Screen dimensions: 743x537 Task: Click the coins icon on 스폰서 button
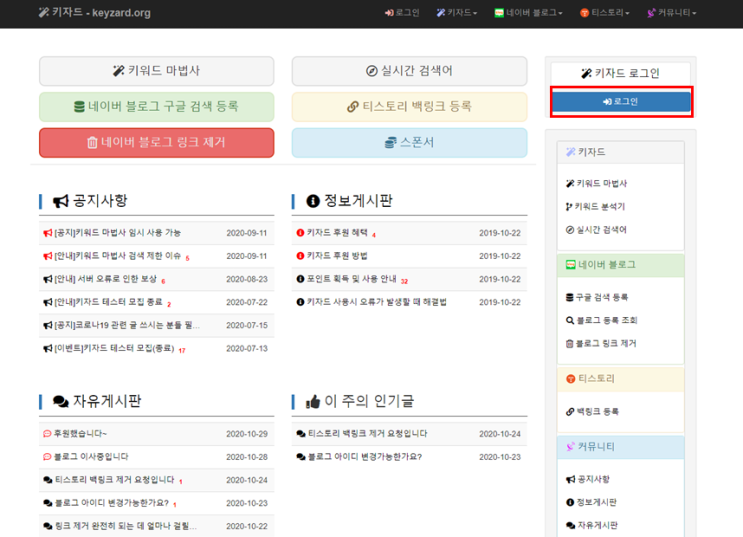tap(390, 143)
